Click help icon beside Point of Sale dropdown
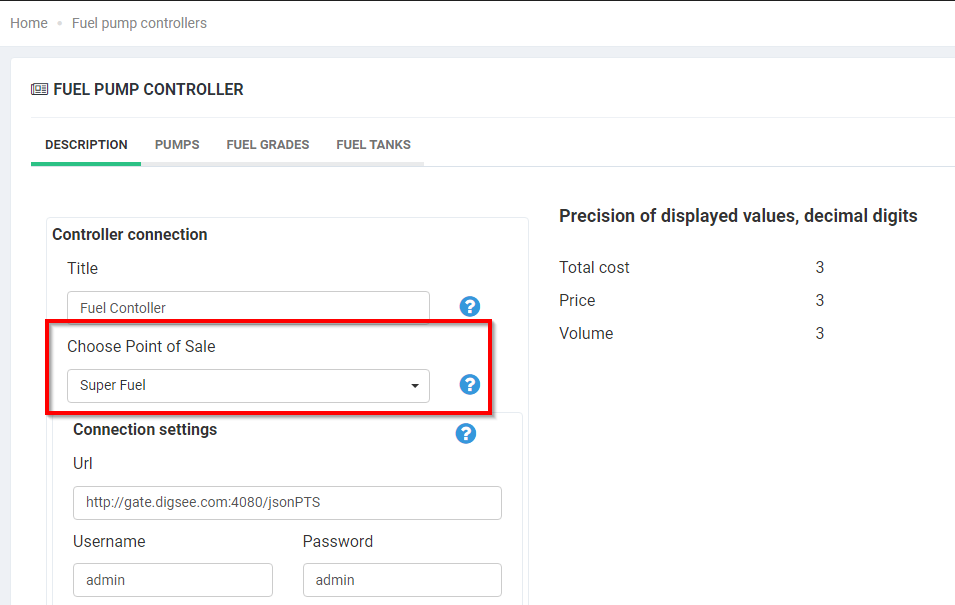The width and height of the screenshot is (955, 605). (x=469, y=385)
